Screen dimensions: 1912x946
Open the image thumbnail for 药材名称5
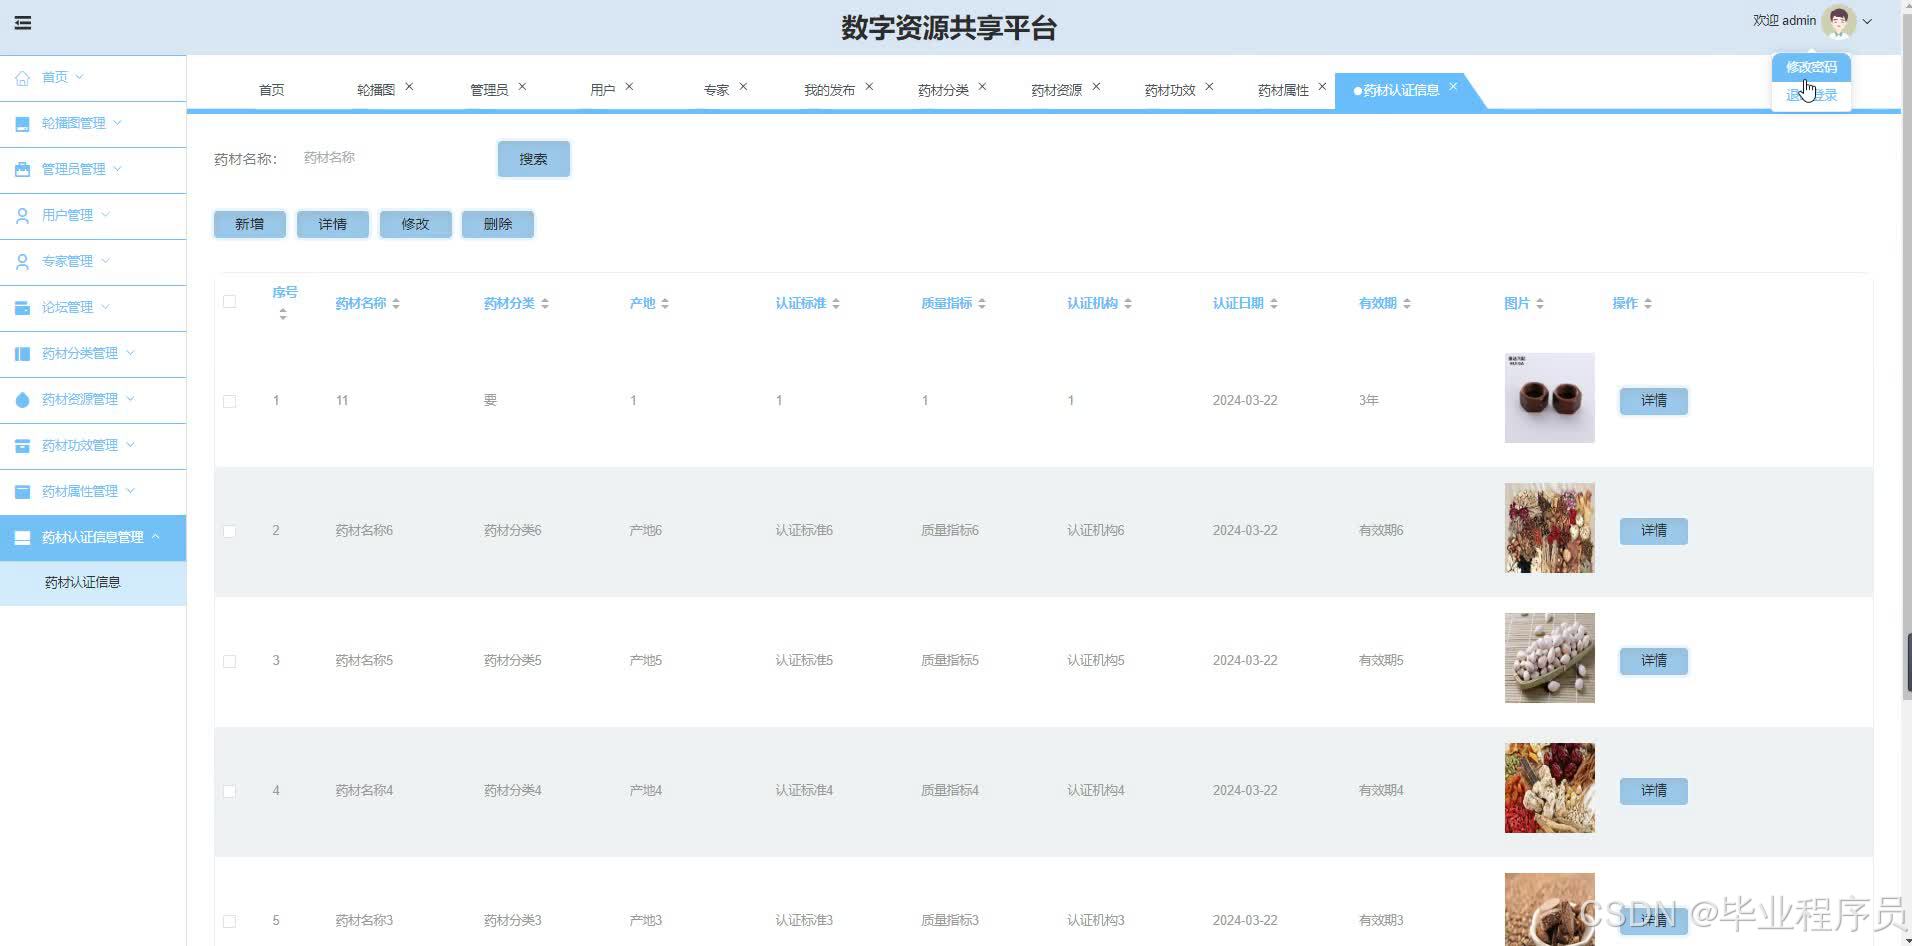(1549, 658)
